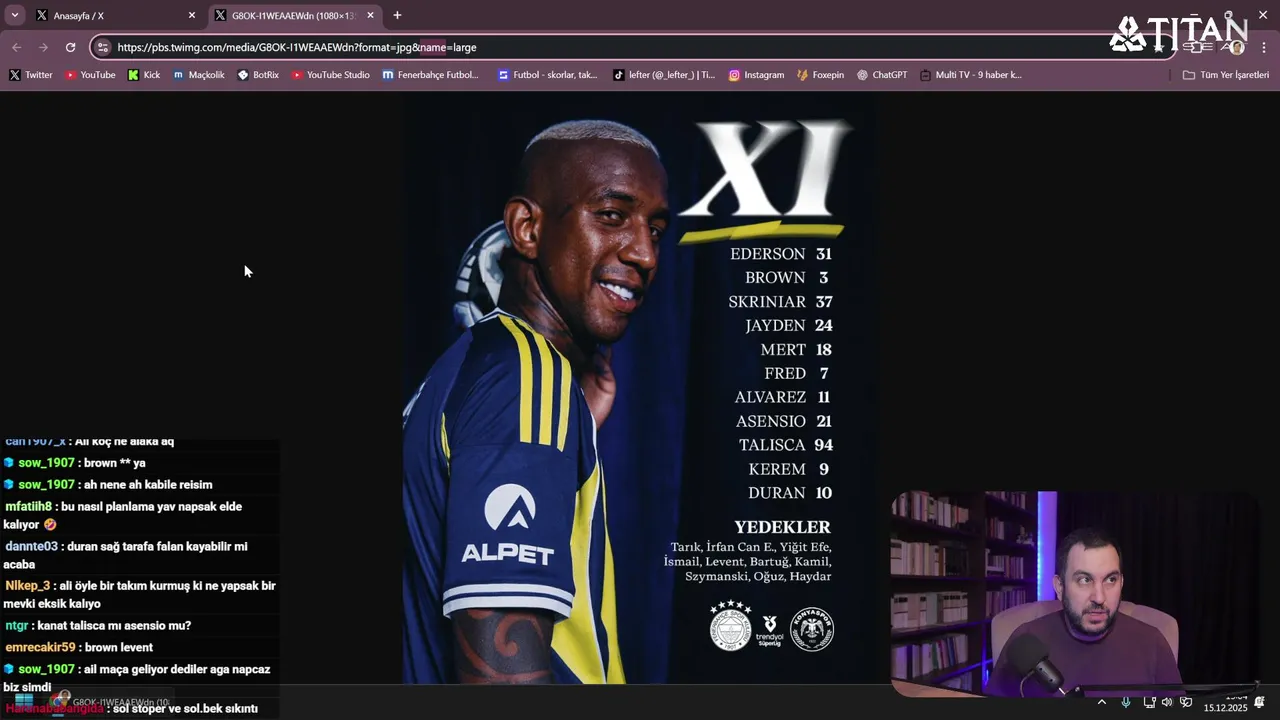
Task: Click chat user 'Nlkep_3'
Action: coord(27,586)
